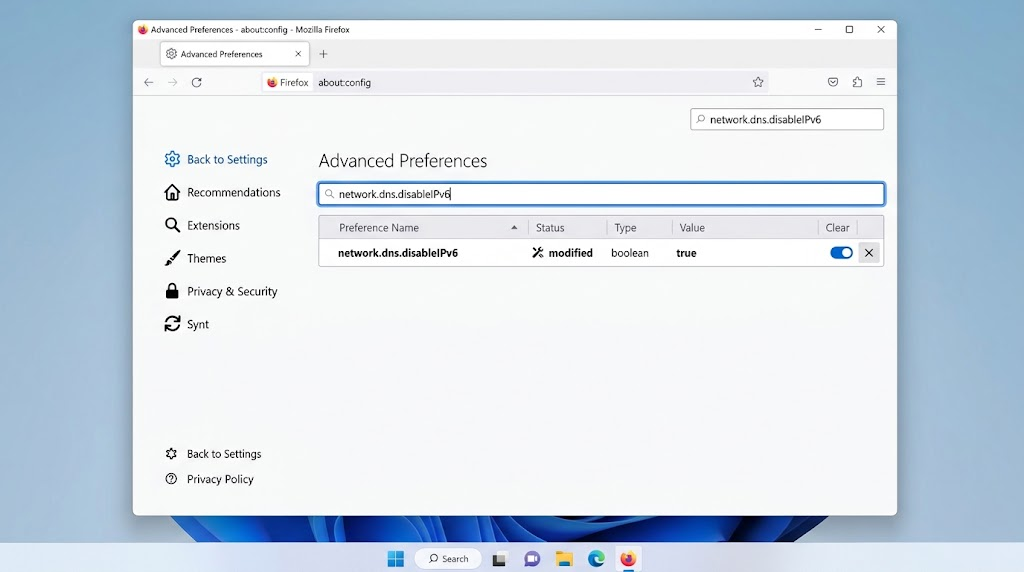Open Back to Settings with gear icon at top
Image resolution: width=1024 pixels, height=572 pixels.
[x=216, y=159]
